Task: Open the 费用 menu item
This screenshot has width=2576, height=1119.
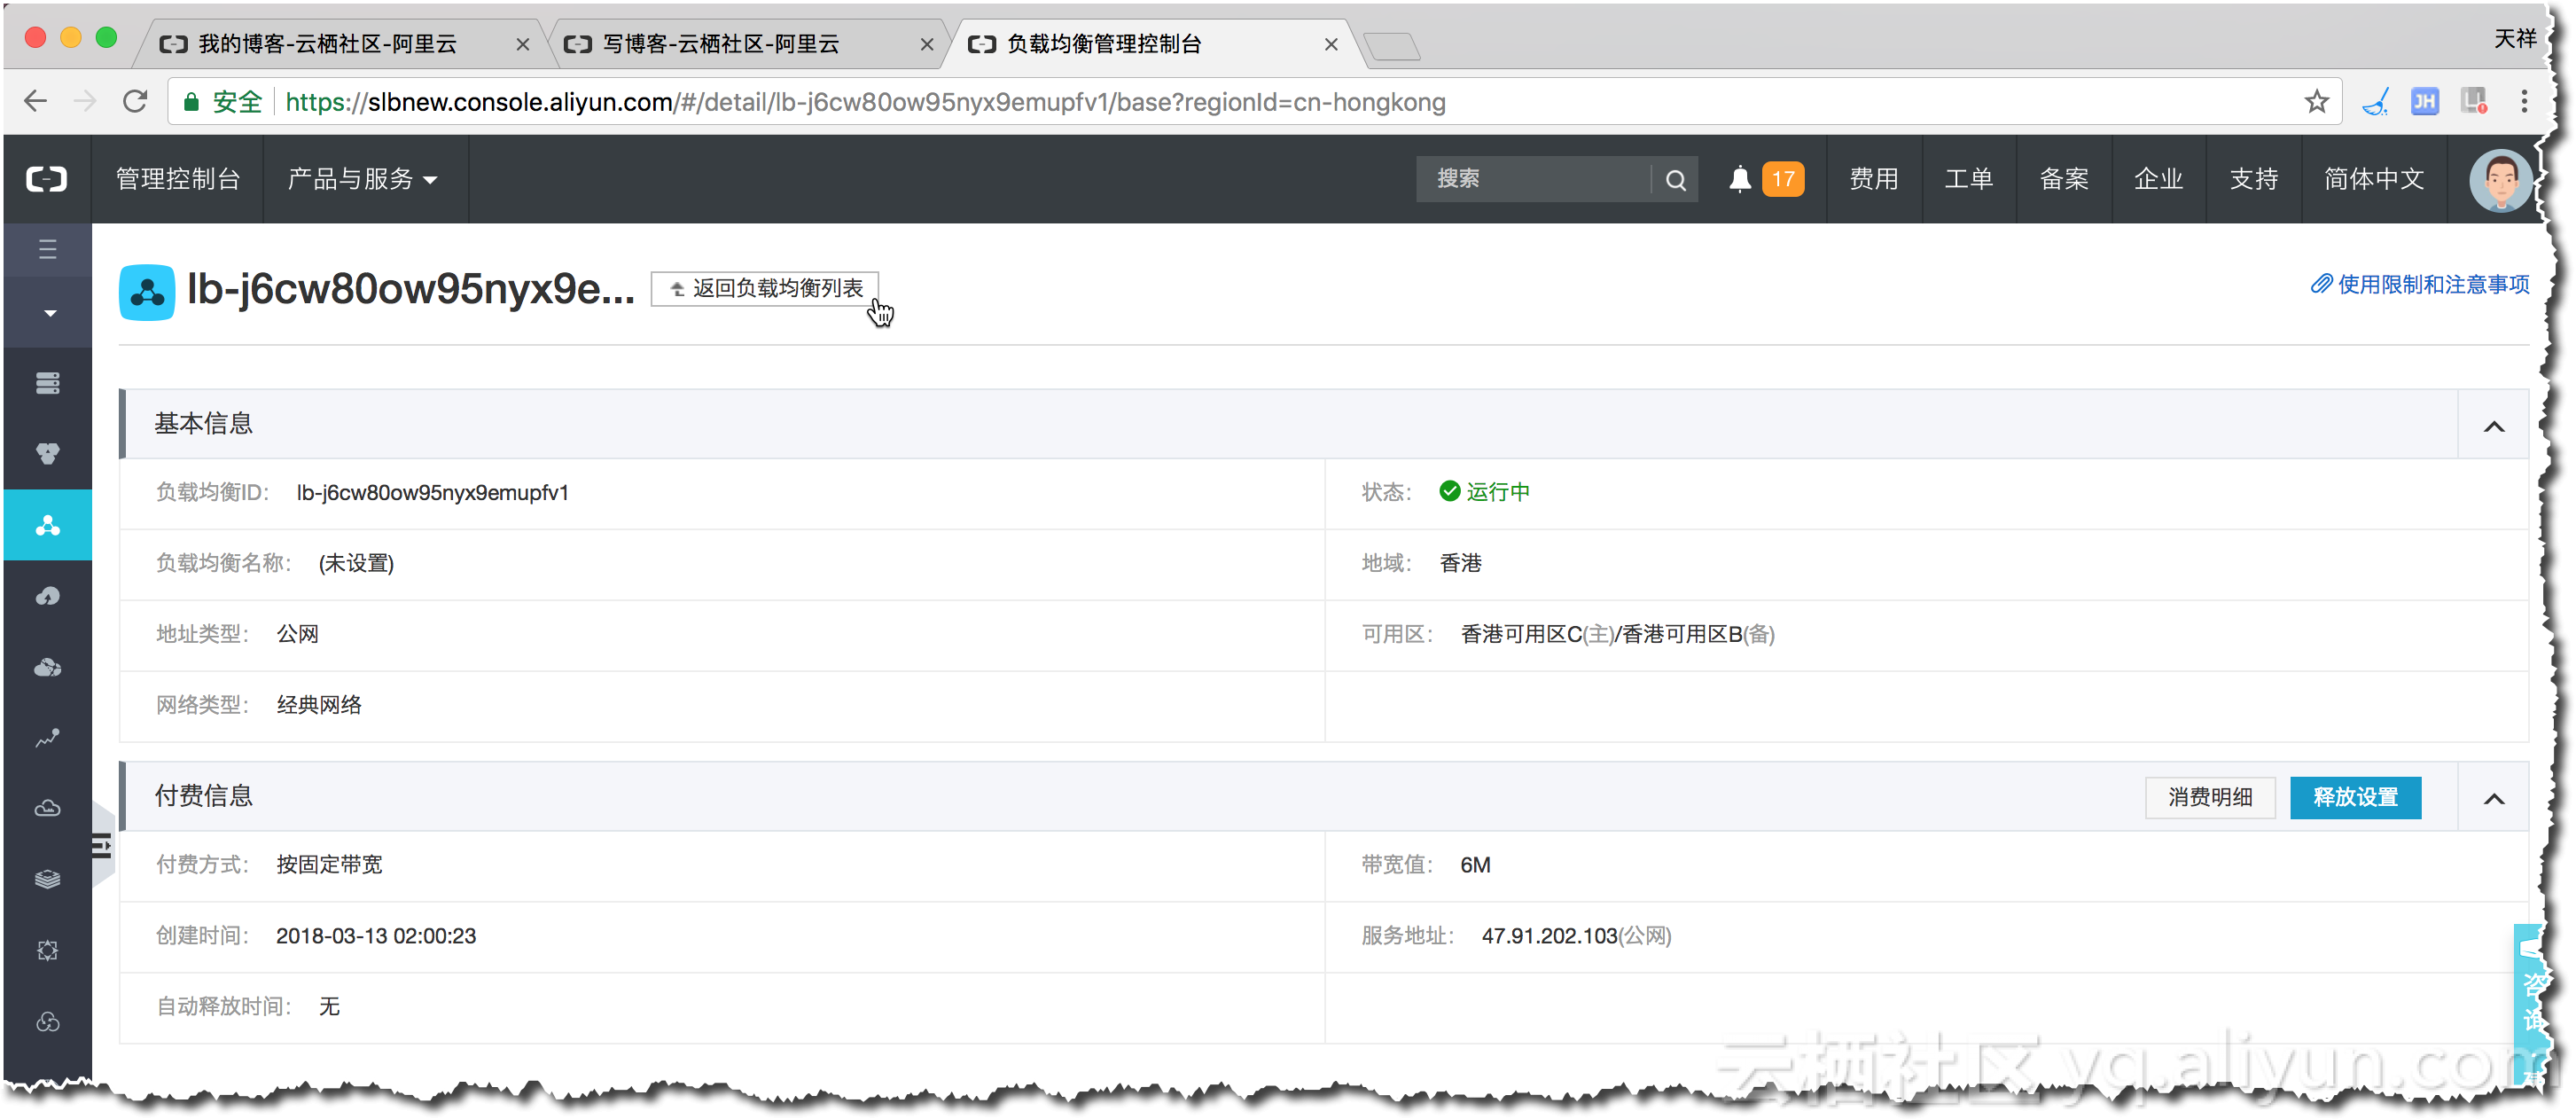Action: coord(1873,179)
